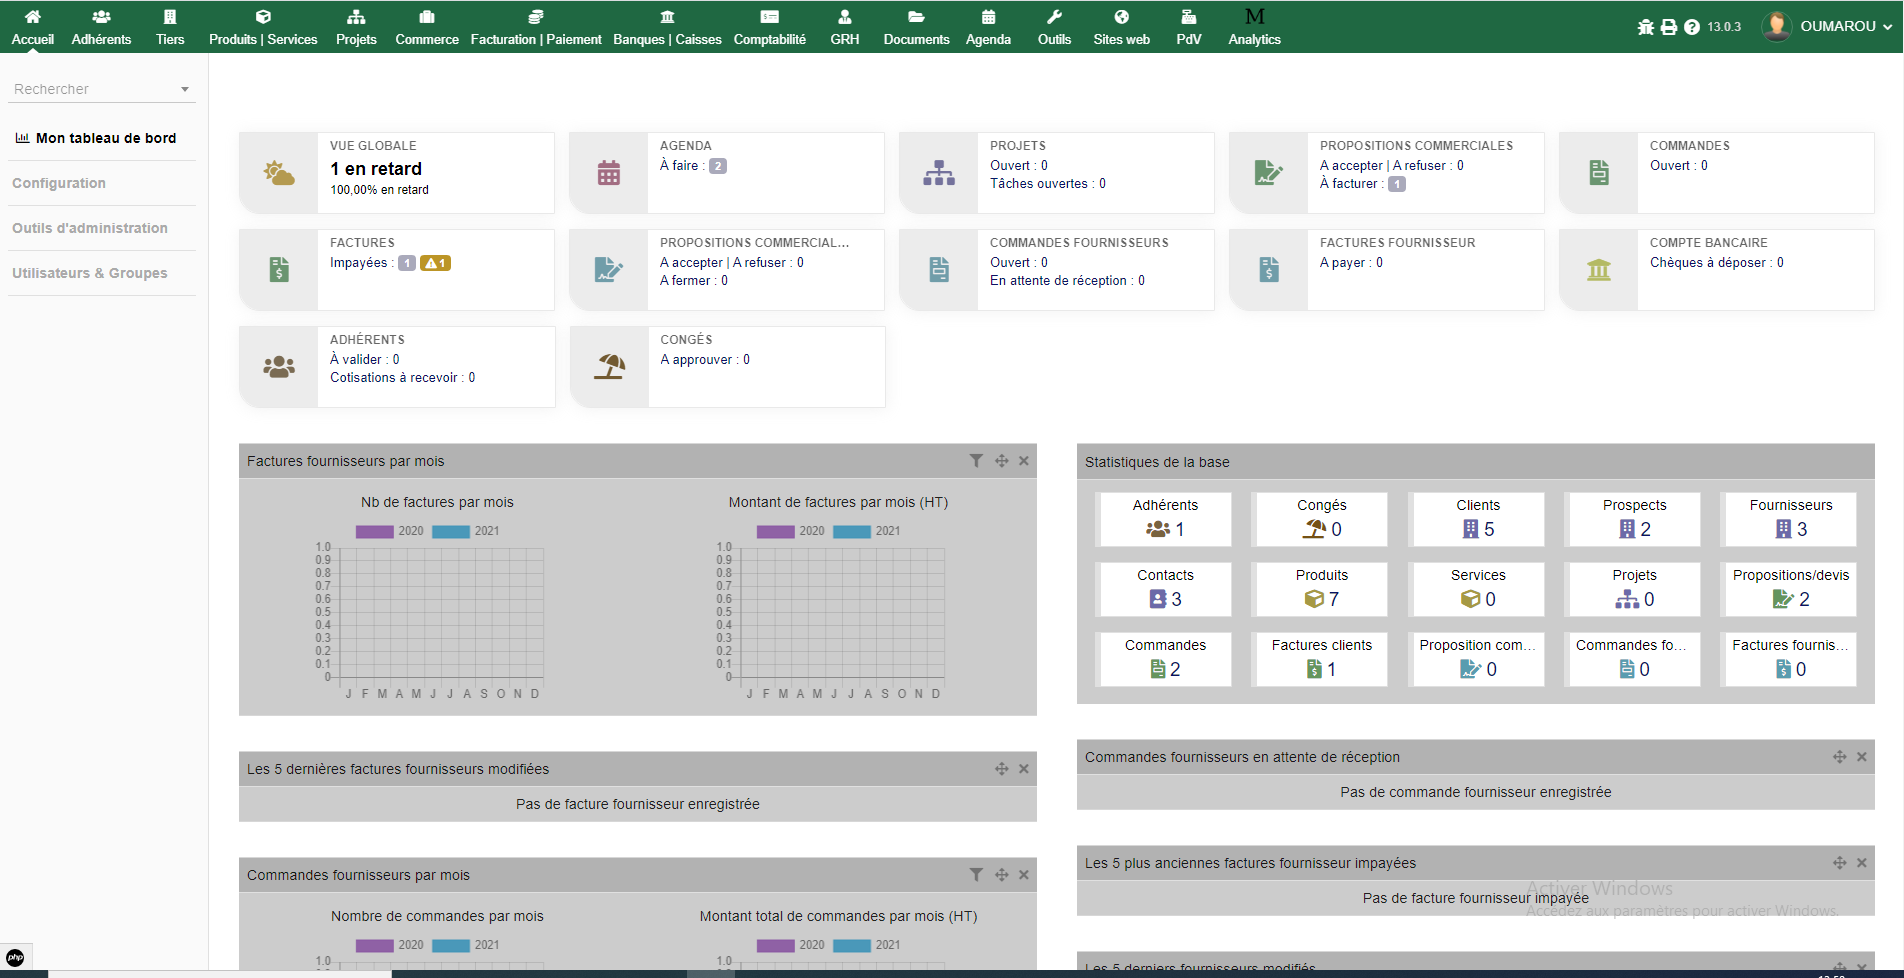Click the printer icon in top bar
The image size is (1904, 978).
1669,27
